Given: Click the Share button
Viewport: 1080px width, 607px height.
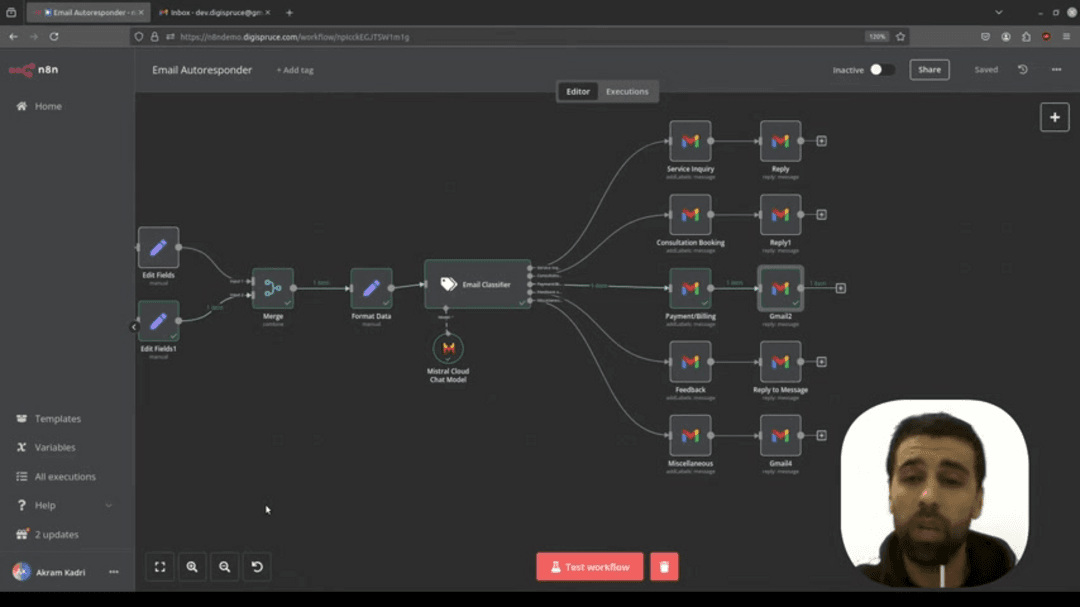Looking at the screenshot, I should click(x=929, y=69).
